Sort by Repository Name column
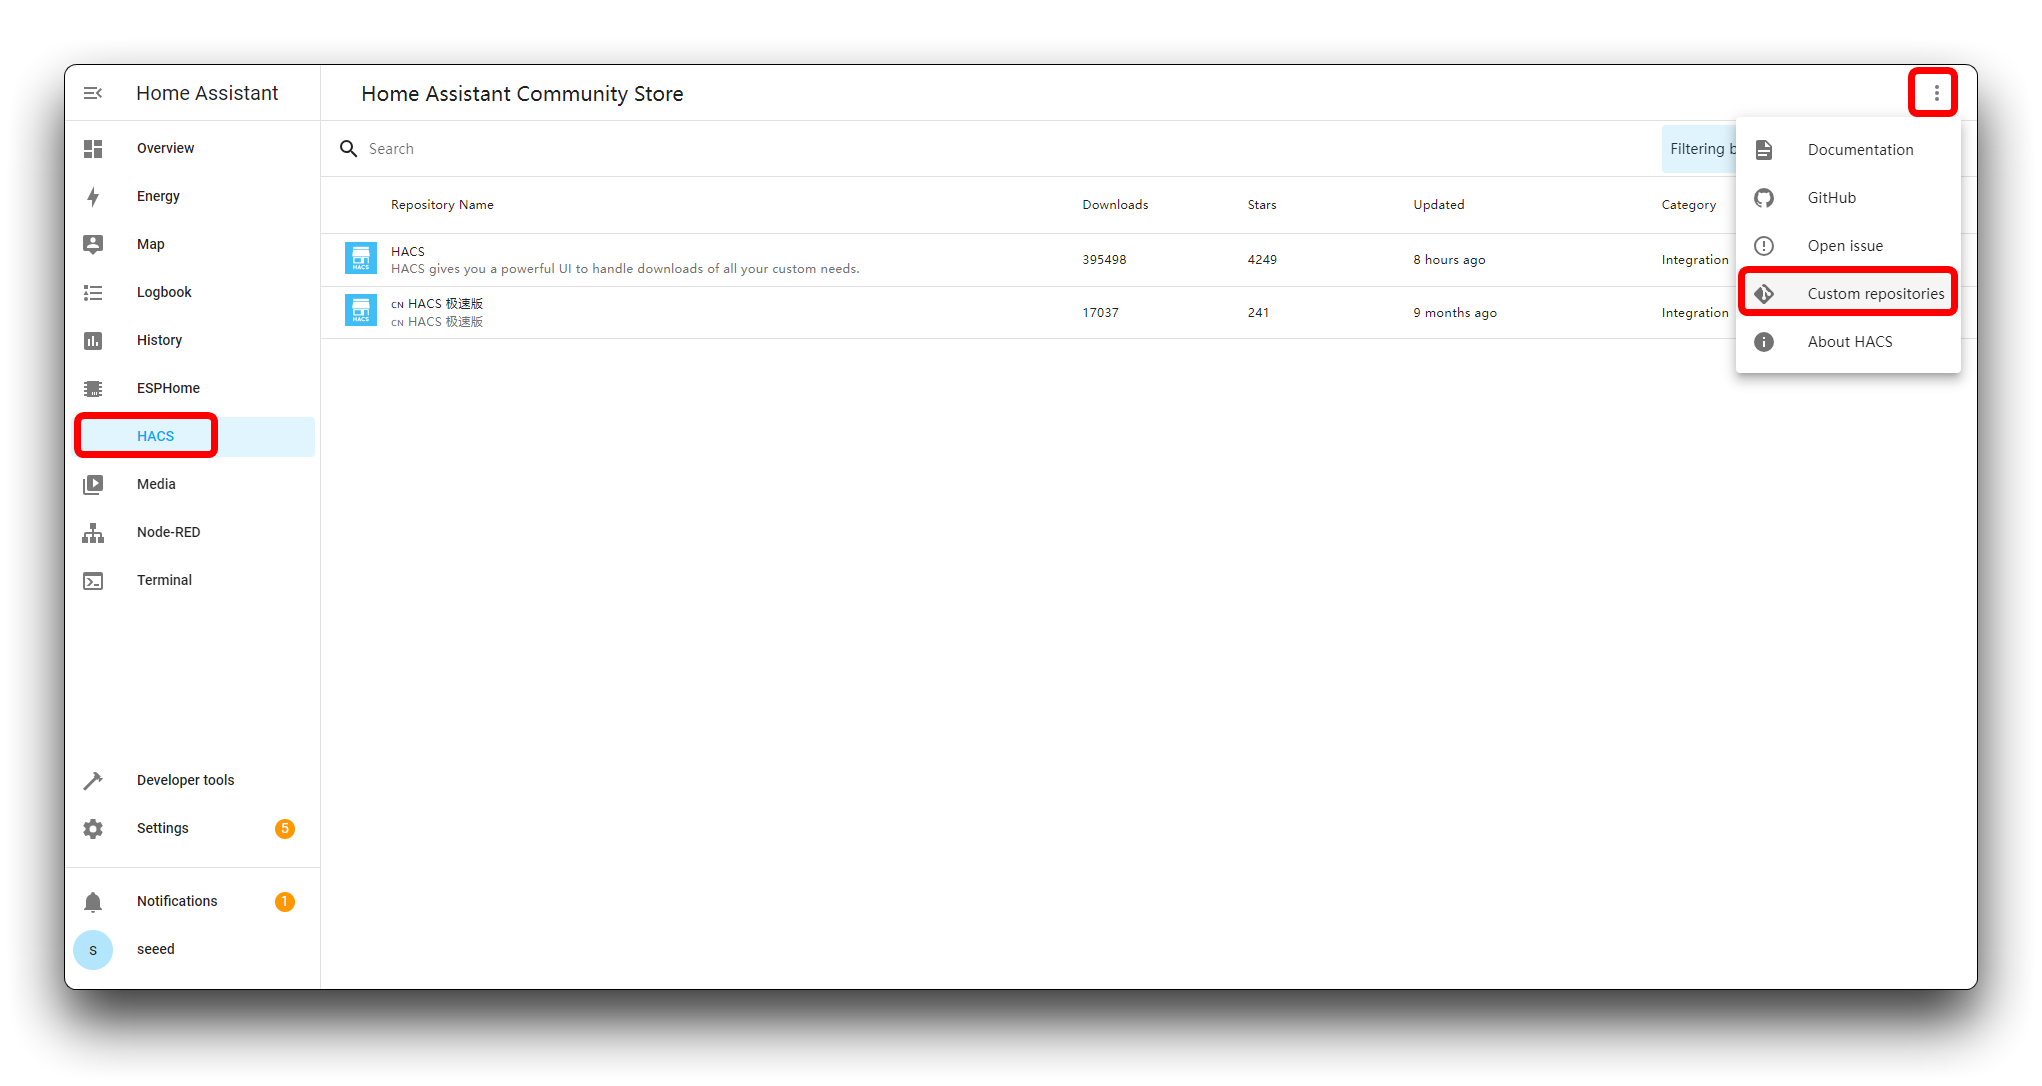The height and width of the screenshot is (1086, 2042). click(x=442, y=204)
